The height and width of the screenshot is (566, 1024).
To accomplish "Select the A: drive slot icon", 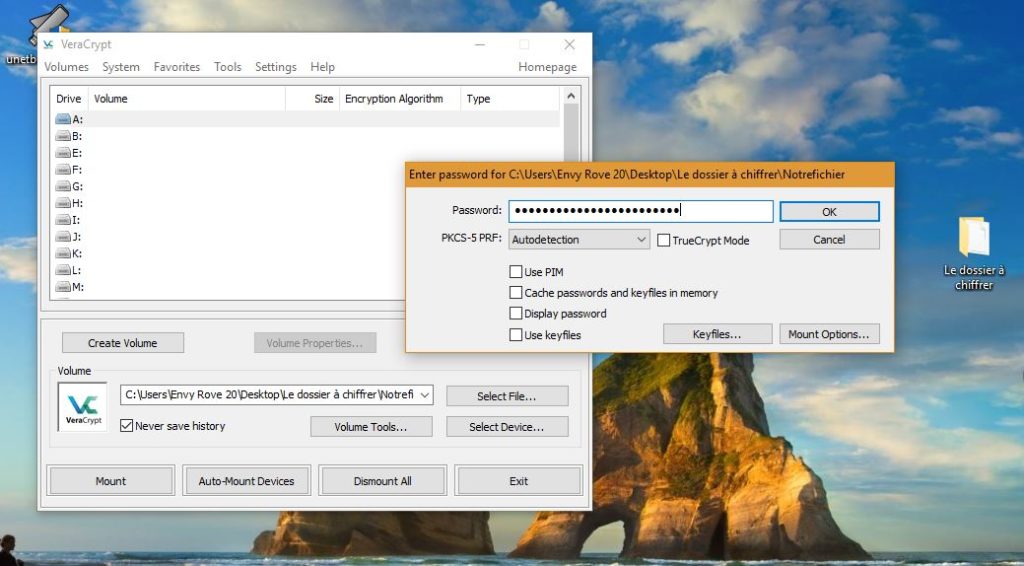I will point(63,119).
